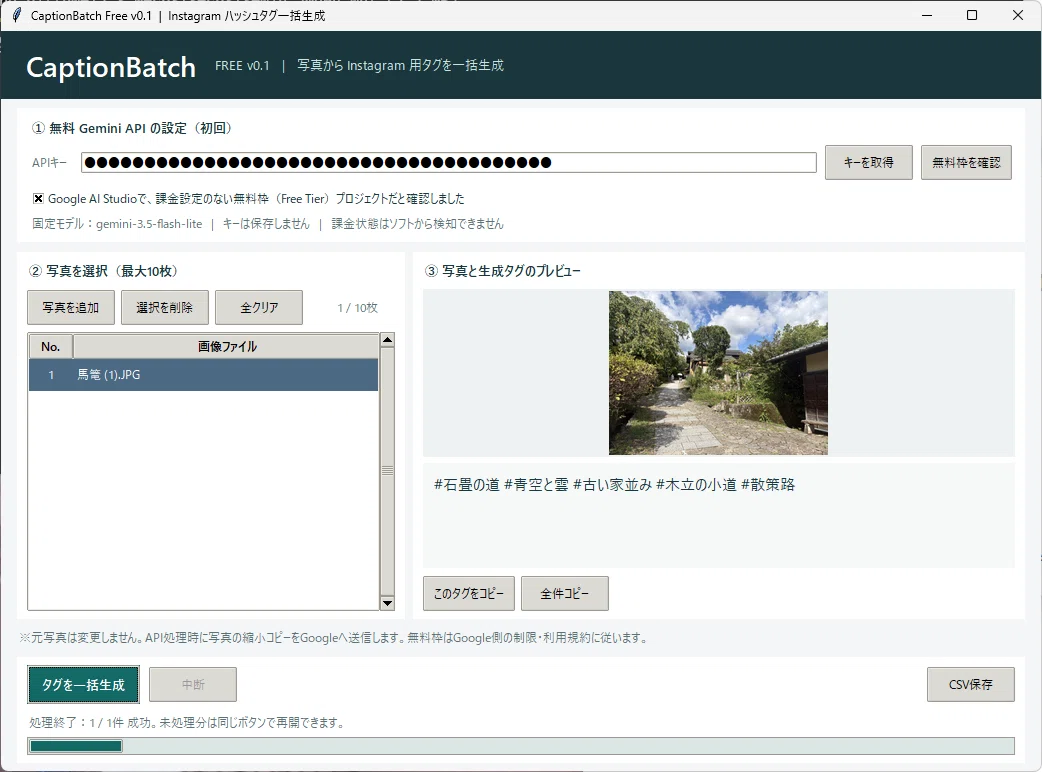This screenshot has height=772, width=1042.
Task: Click the file list scroll up arrow
Action: 387,340
